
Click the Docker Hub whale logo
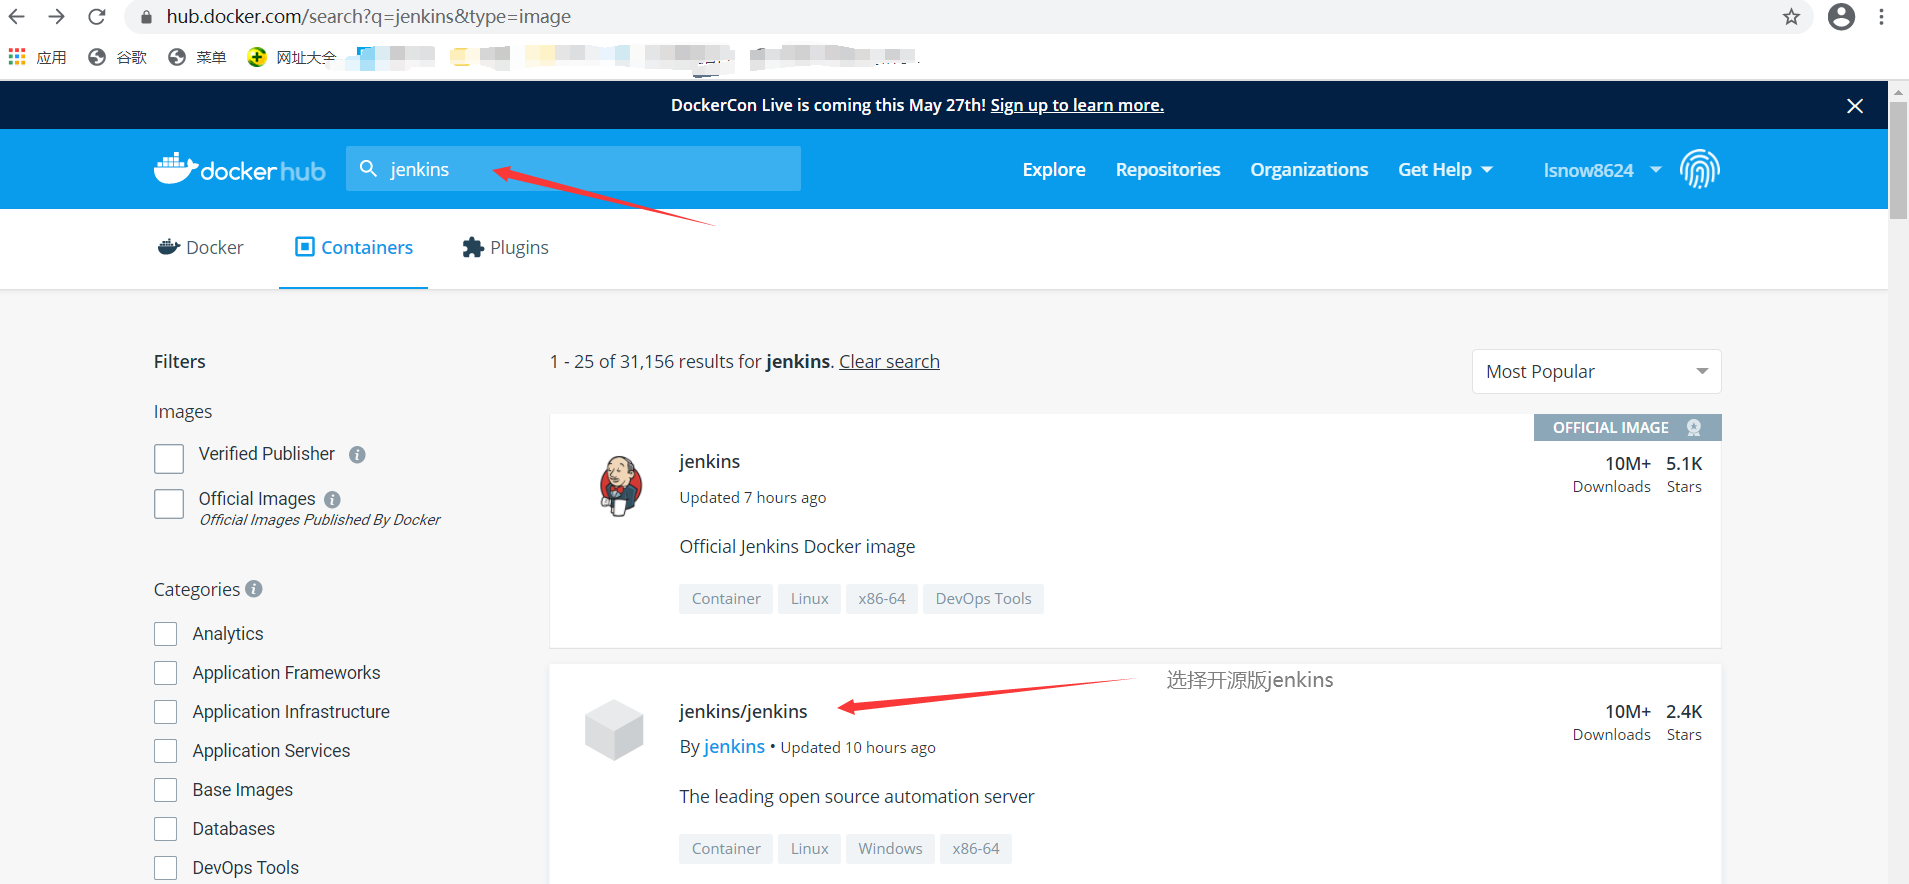coord(240,169)
